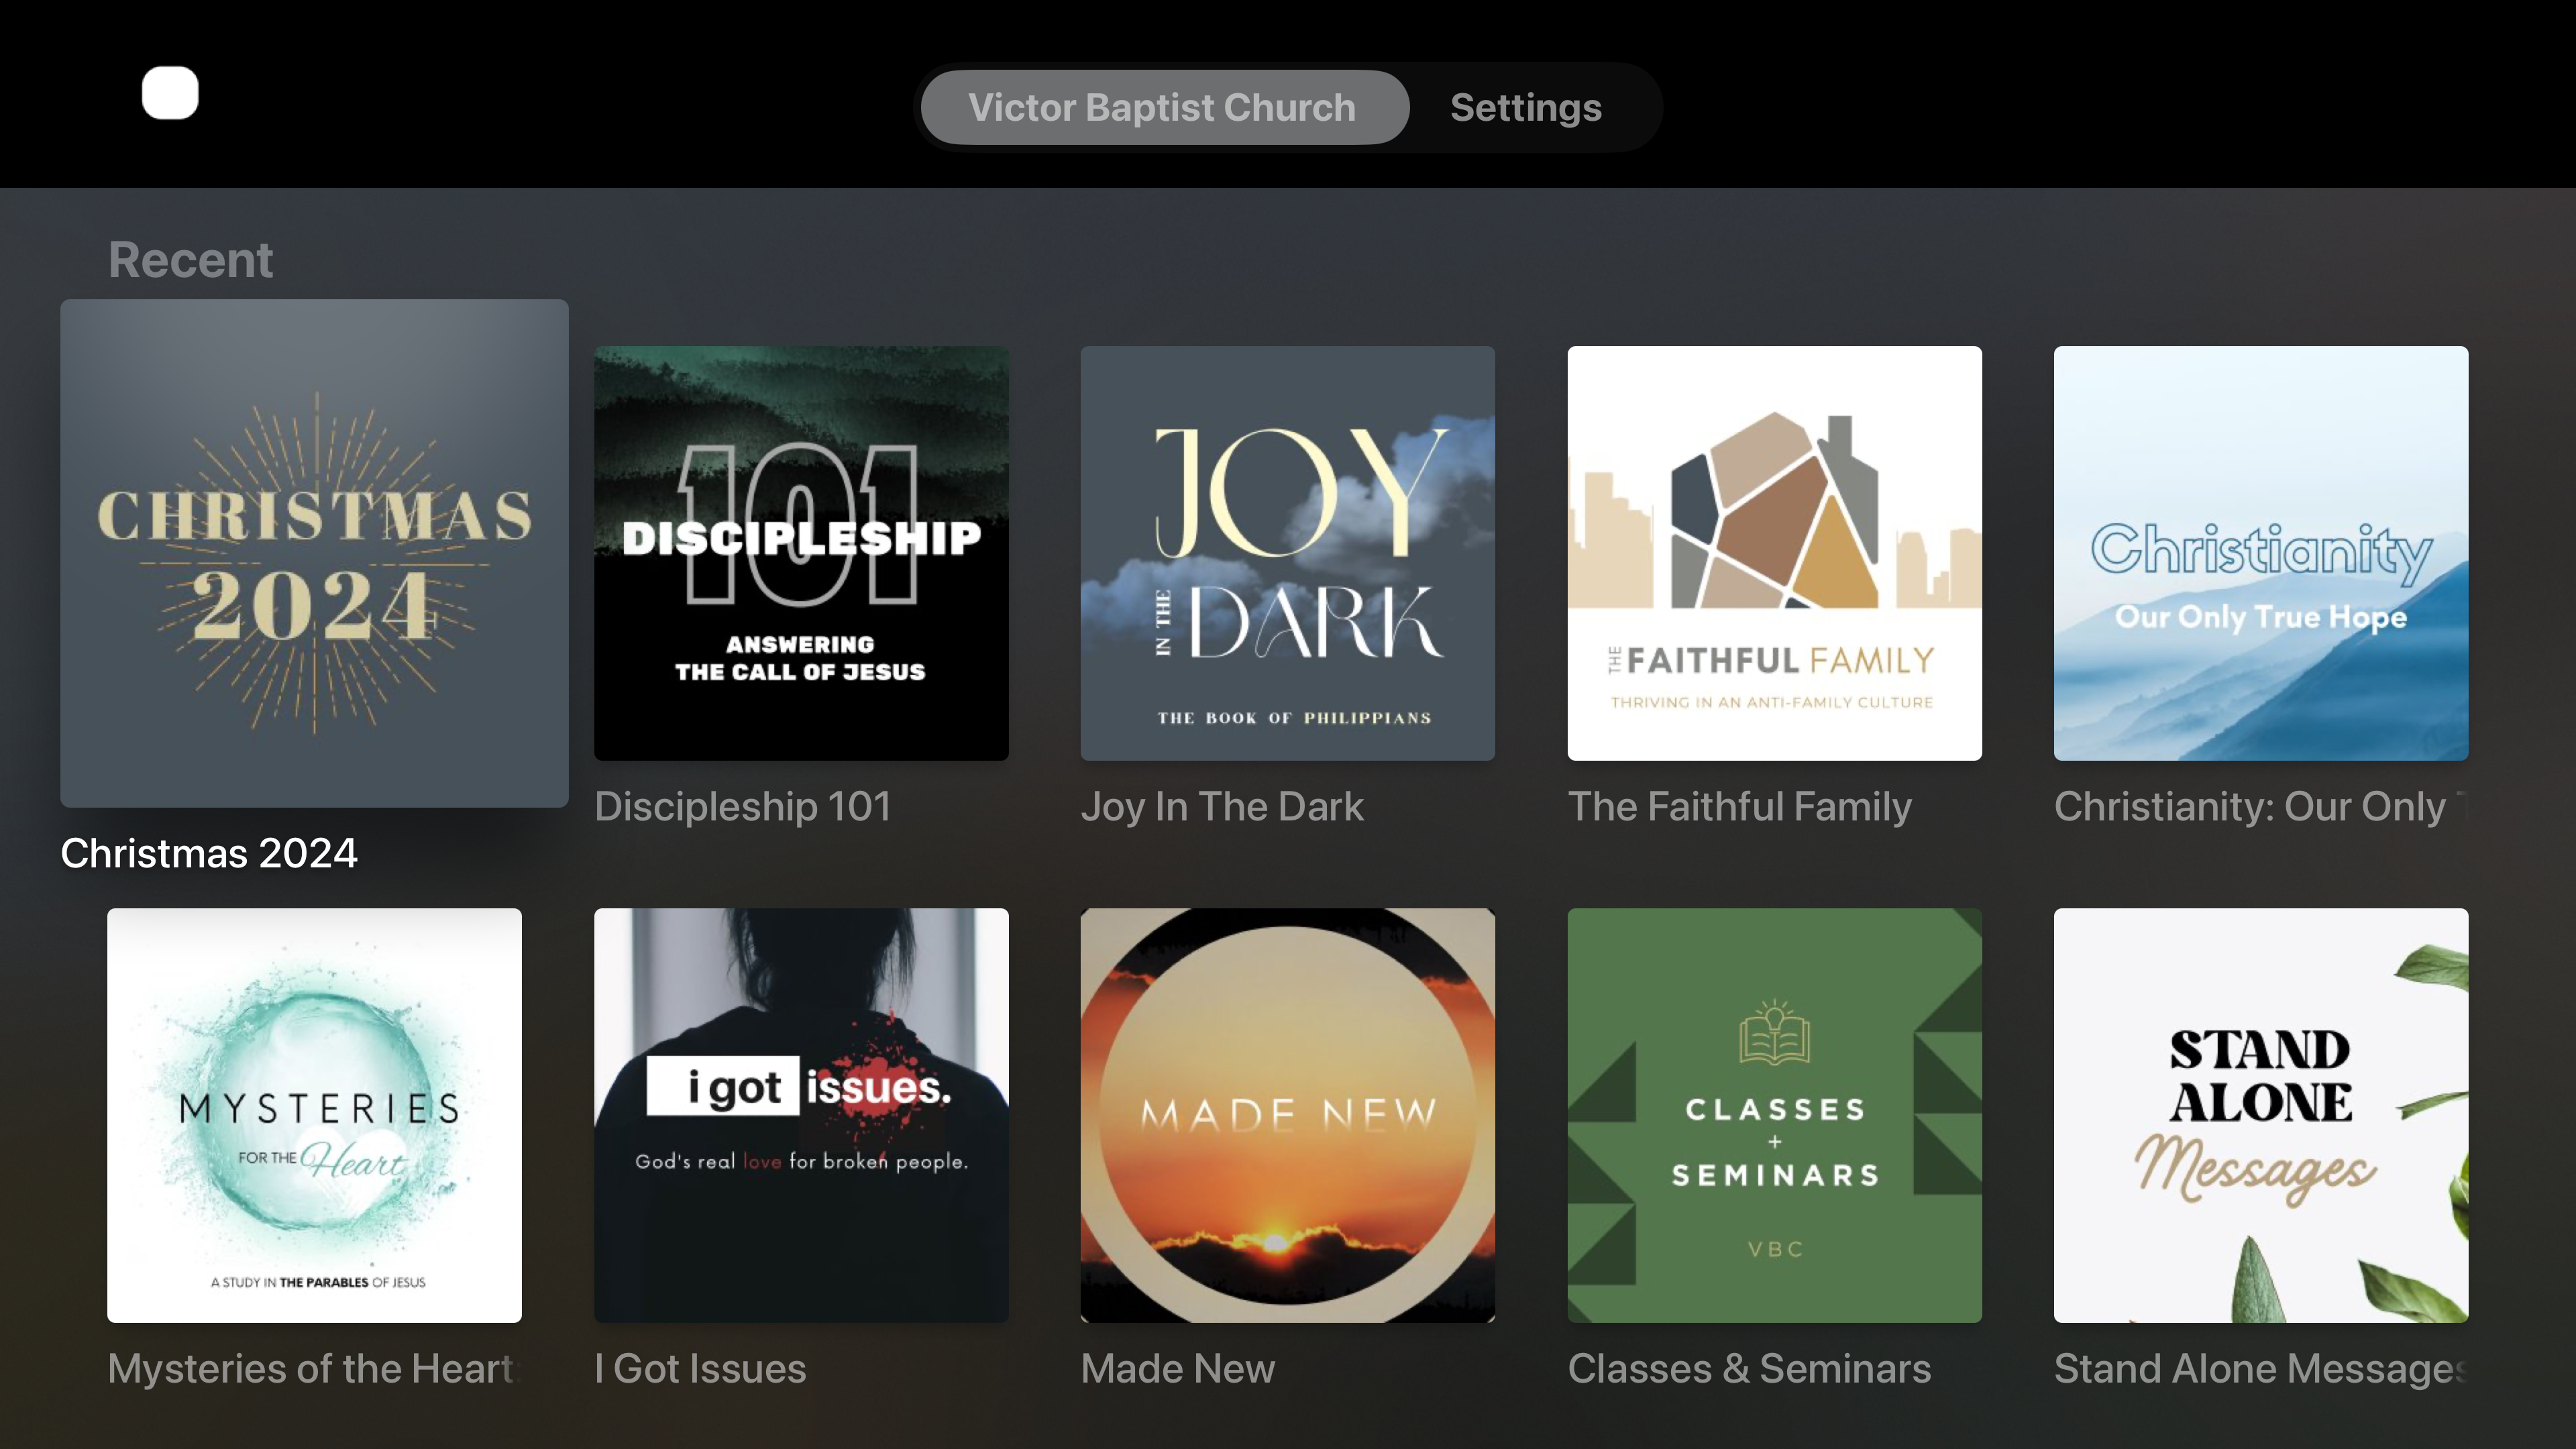This screenshot has width=2576, height=1449.
Task: Click 'Mysteries of the Heart' title label
Action: point(314,1368)
